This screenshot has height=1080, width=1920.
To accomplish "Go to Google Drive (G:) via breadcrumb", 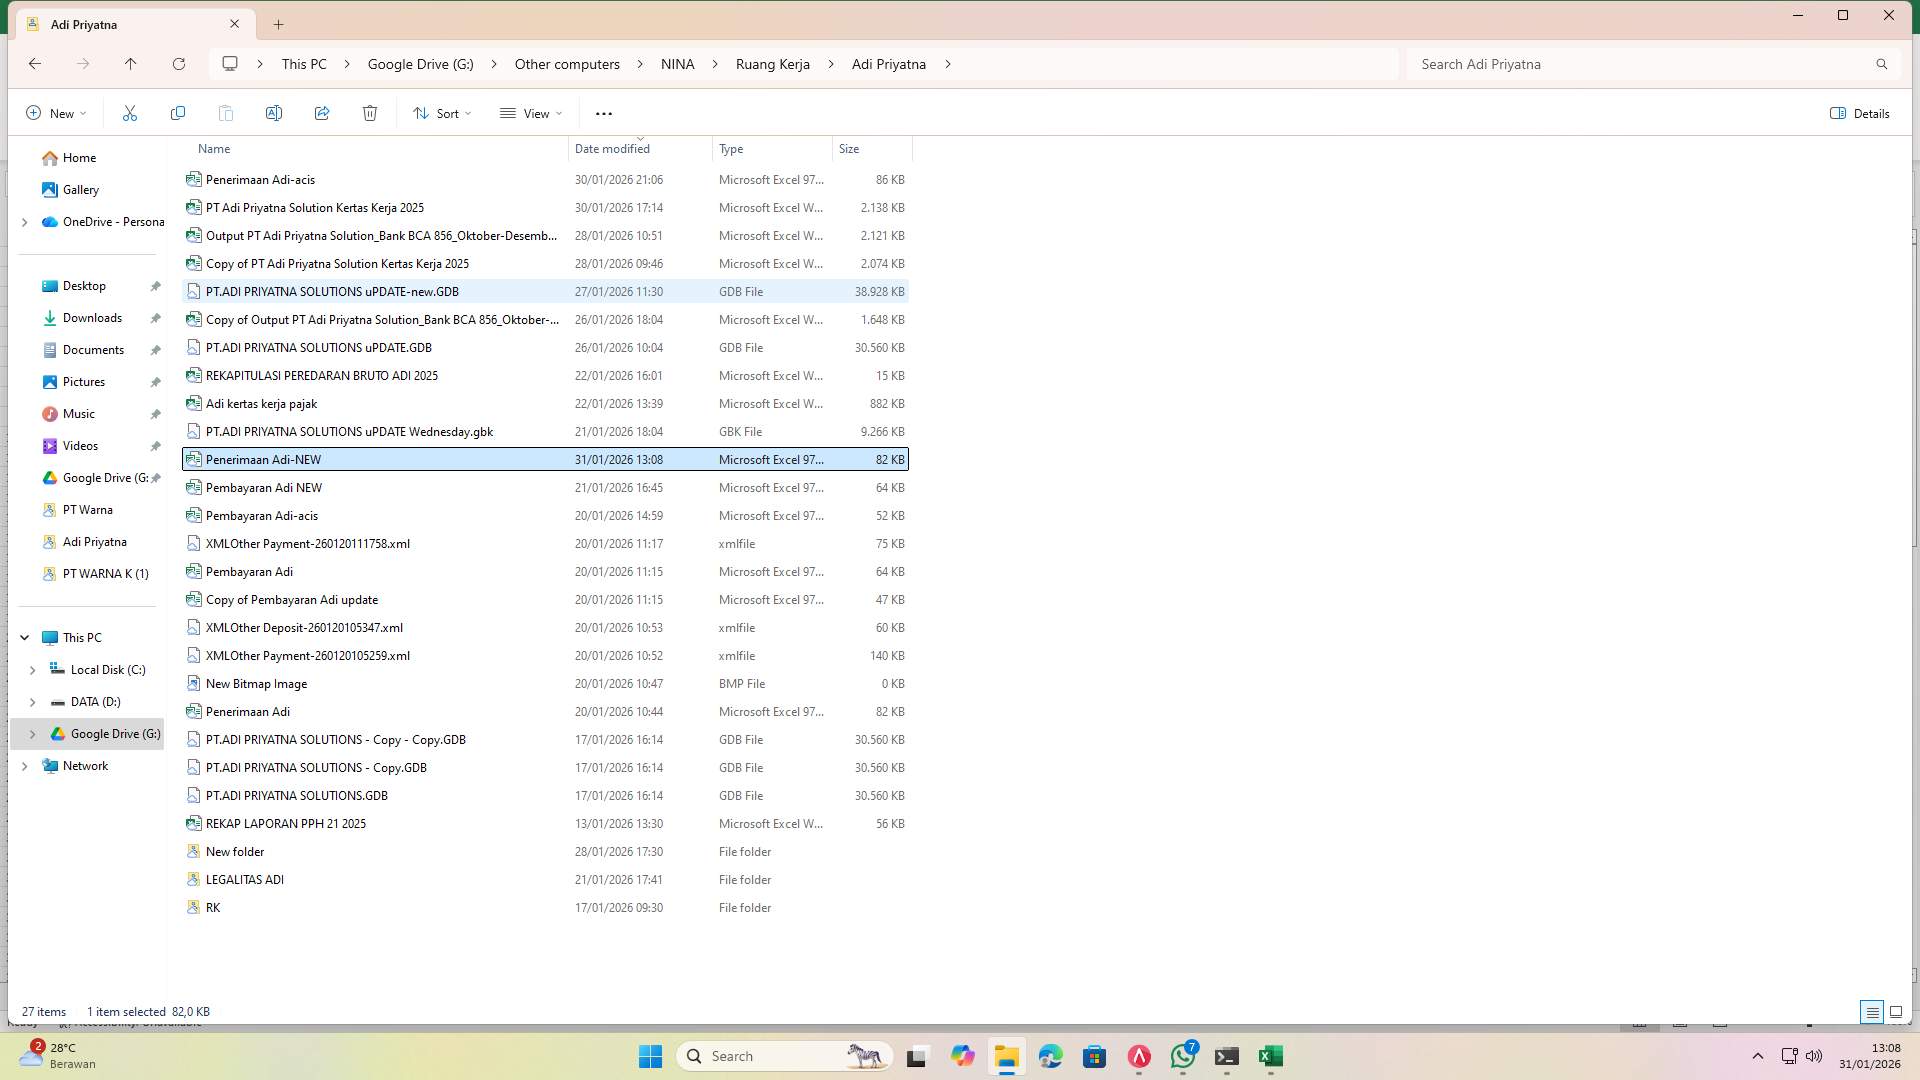I will [419, 63].
